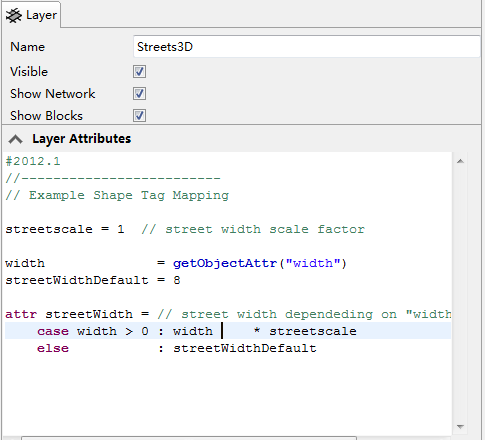Uncheck the Visible checkbox
This screenshot has width=485, height=440.
[x=139, y=72]
